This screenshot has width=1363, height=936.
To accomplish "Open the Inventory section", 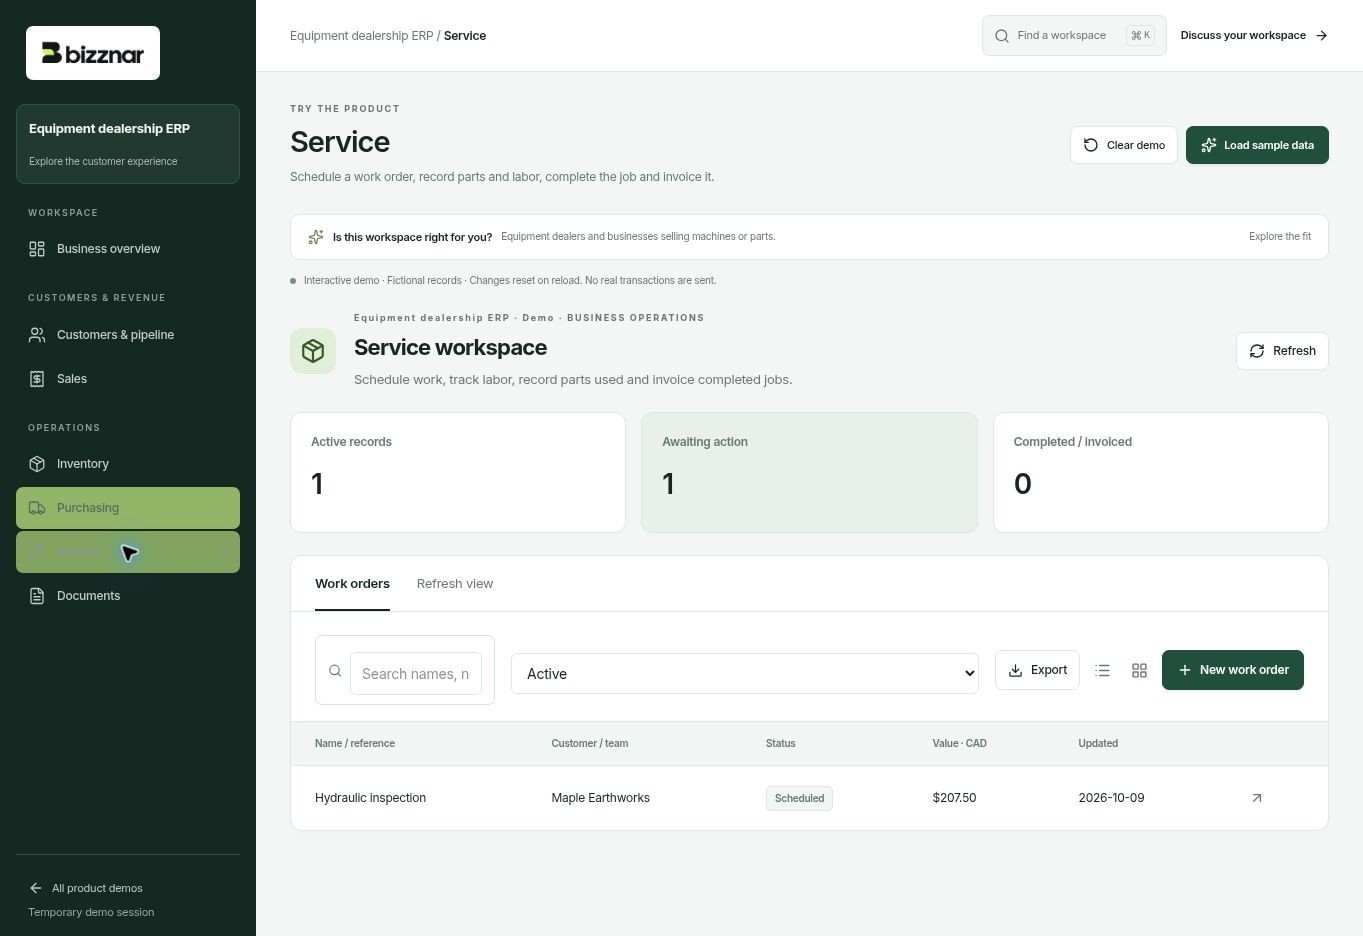I will point(128,464).
